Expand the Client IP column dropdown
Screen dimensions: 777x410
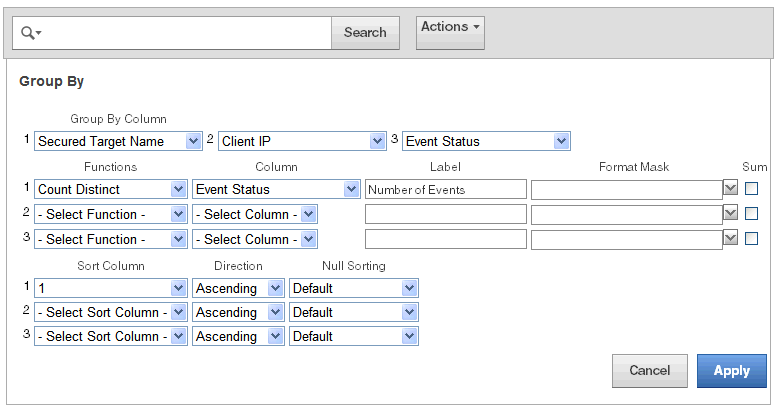tap(302, 142)
